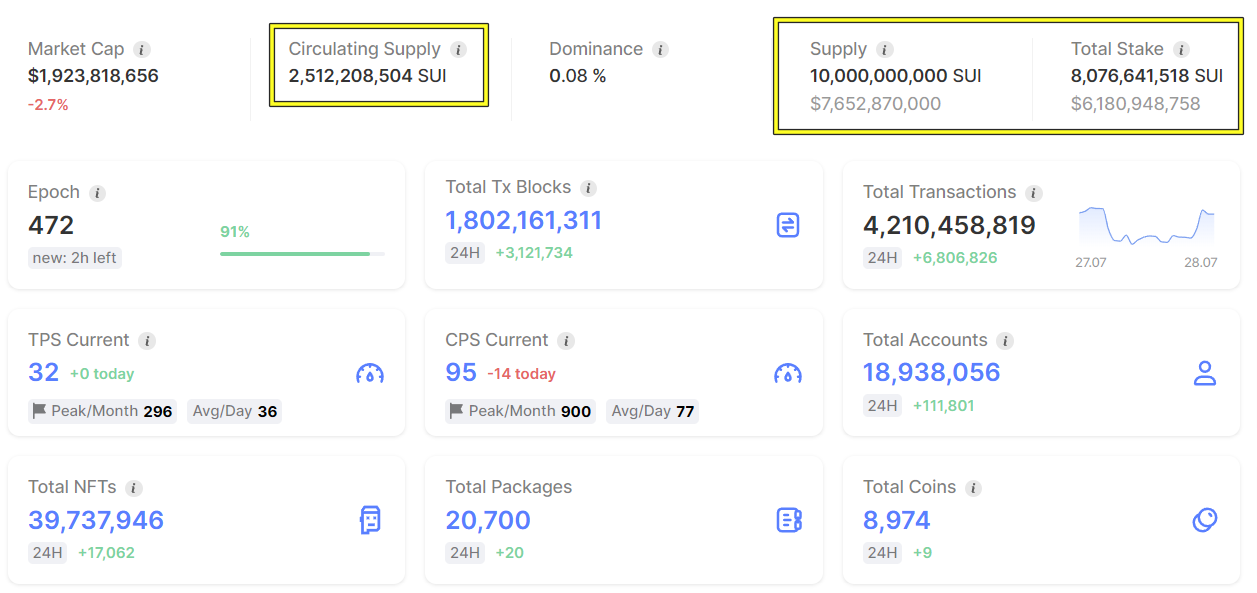Screen dimensions: 1257x593
Task: Click the Epoch info icon
Action: pyautogui.click(x=97, y=193)
